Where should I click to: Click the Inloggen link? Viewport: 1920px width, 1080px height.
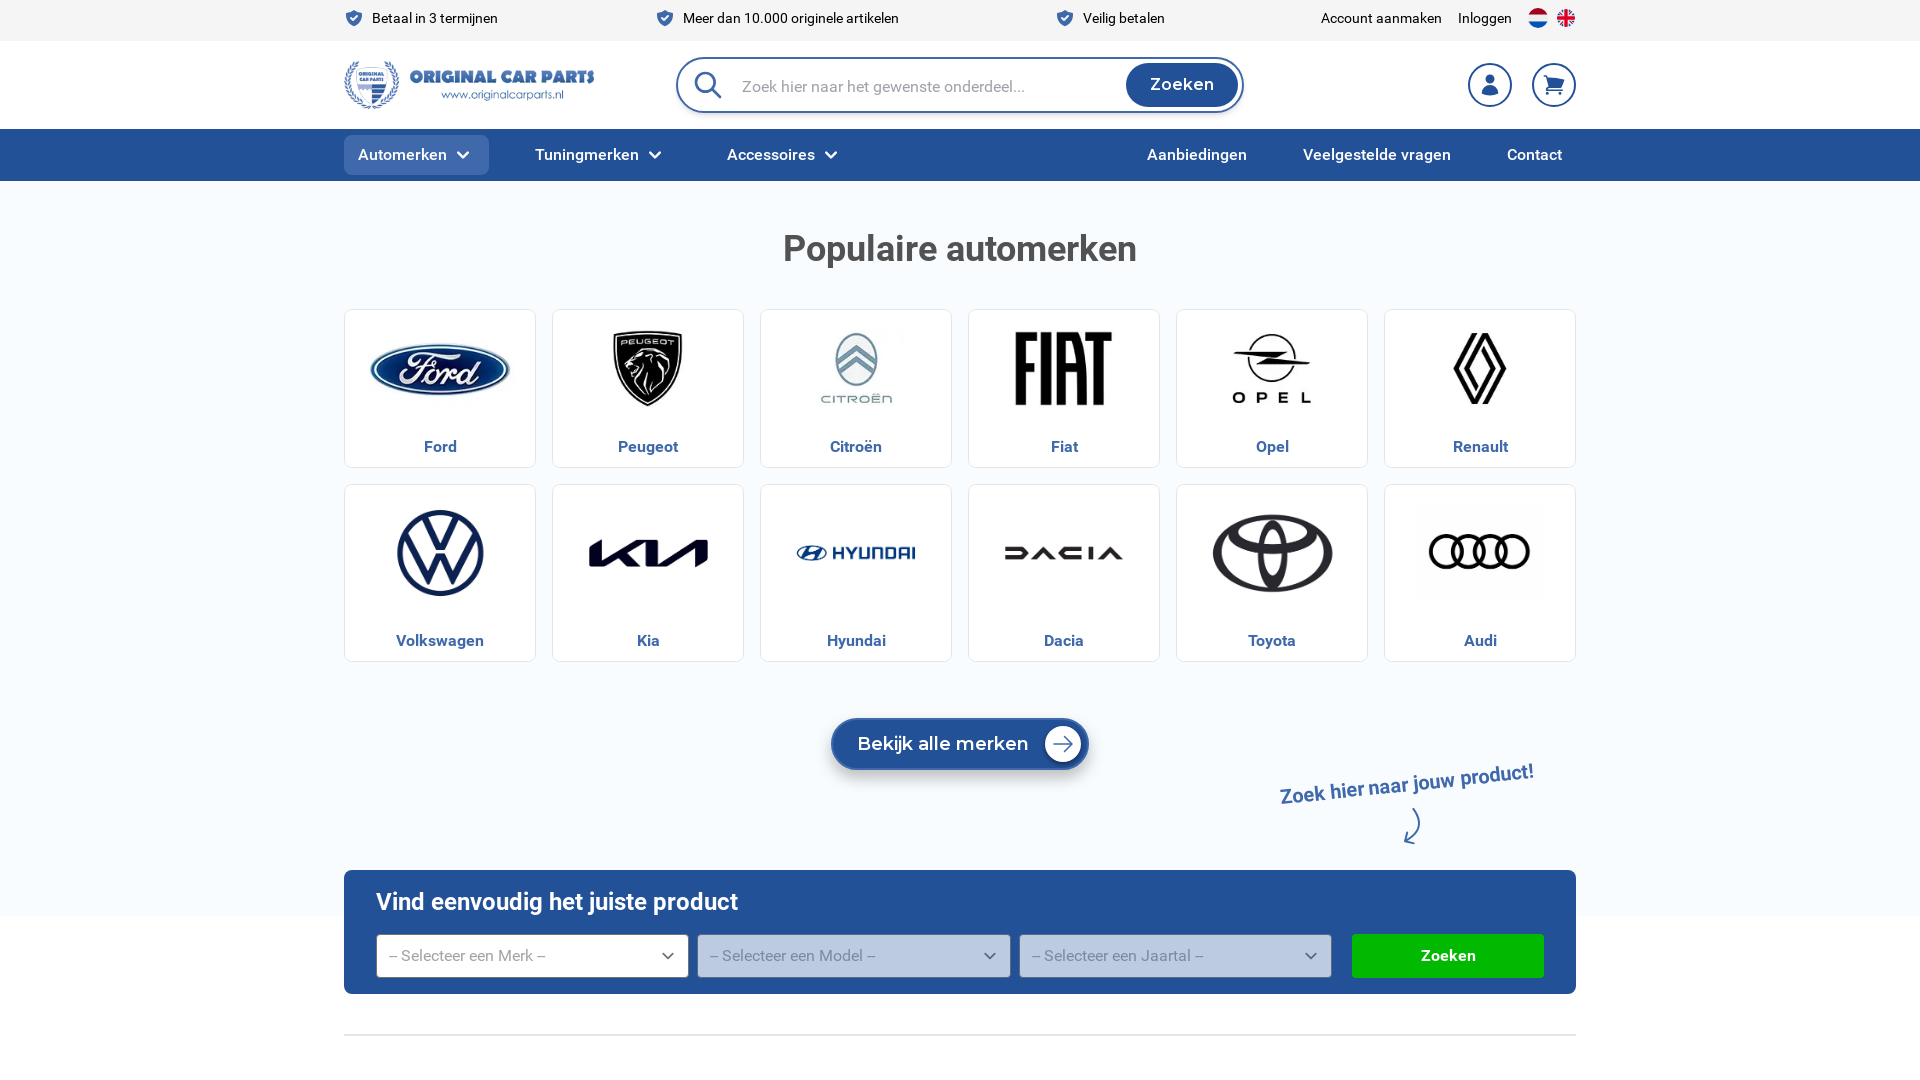click(1485, 18)
